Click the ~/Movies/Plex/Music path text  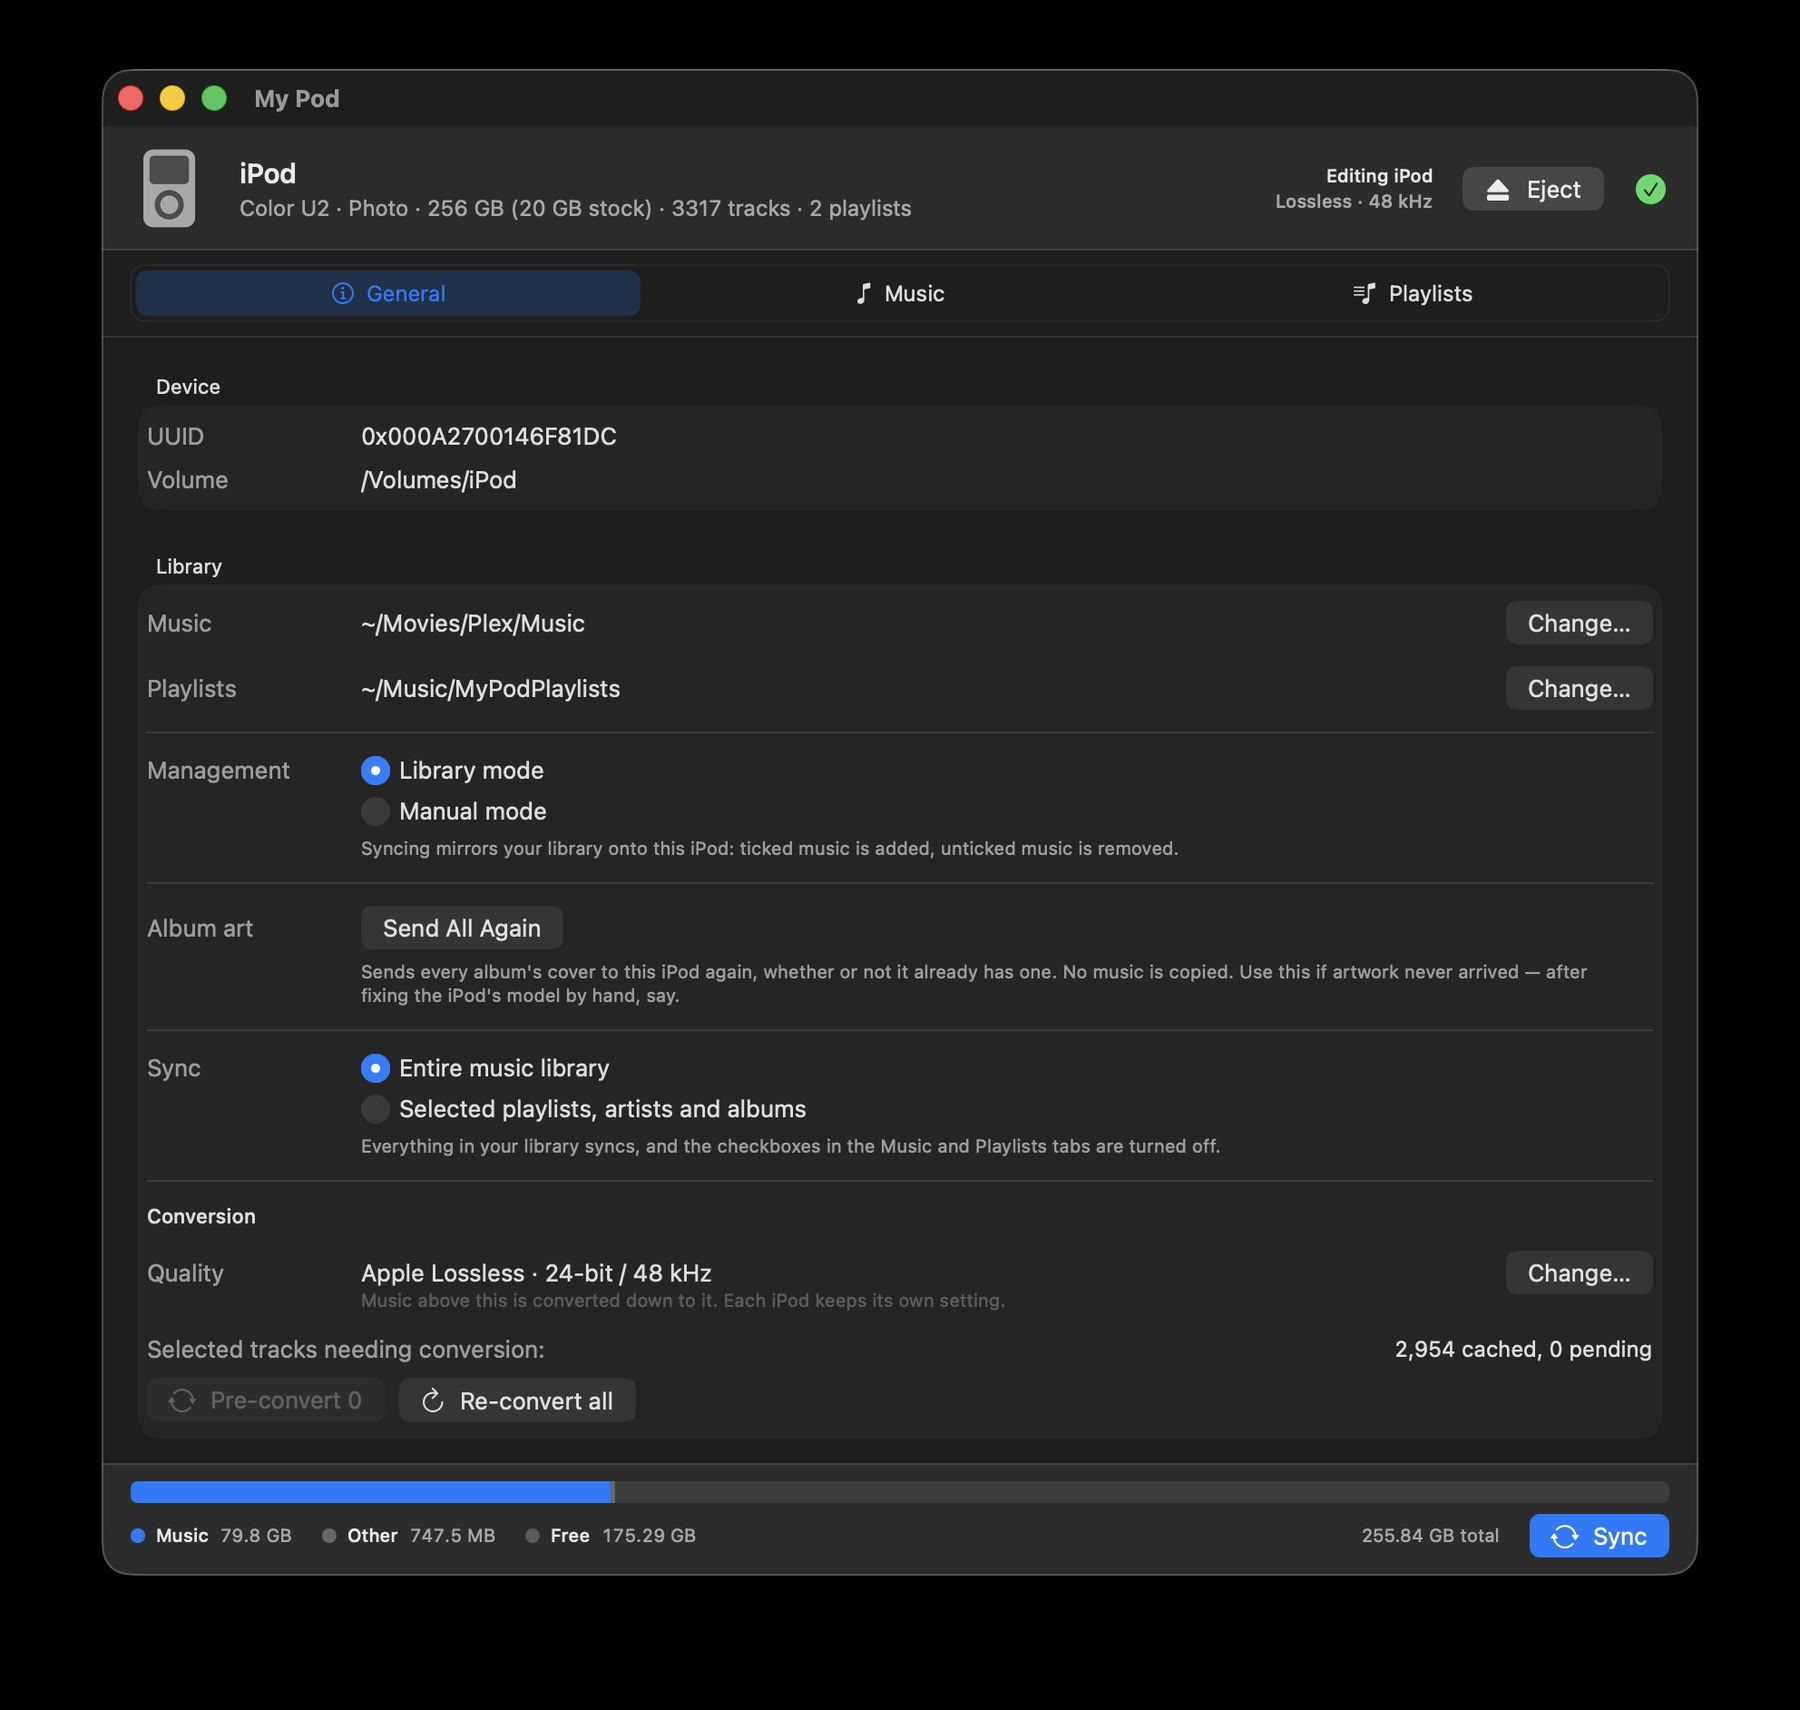(x=472, y=623)
